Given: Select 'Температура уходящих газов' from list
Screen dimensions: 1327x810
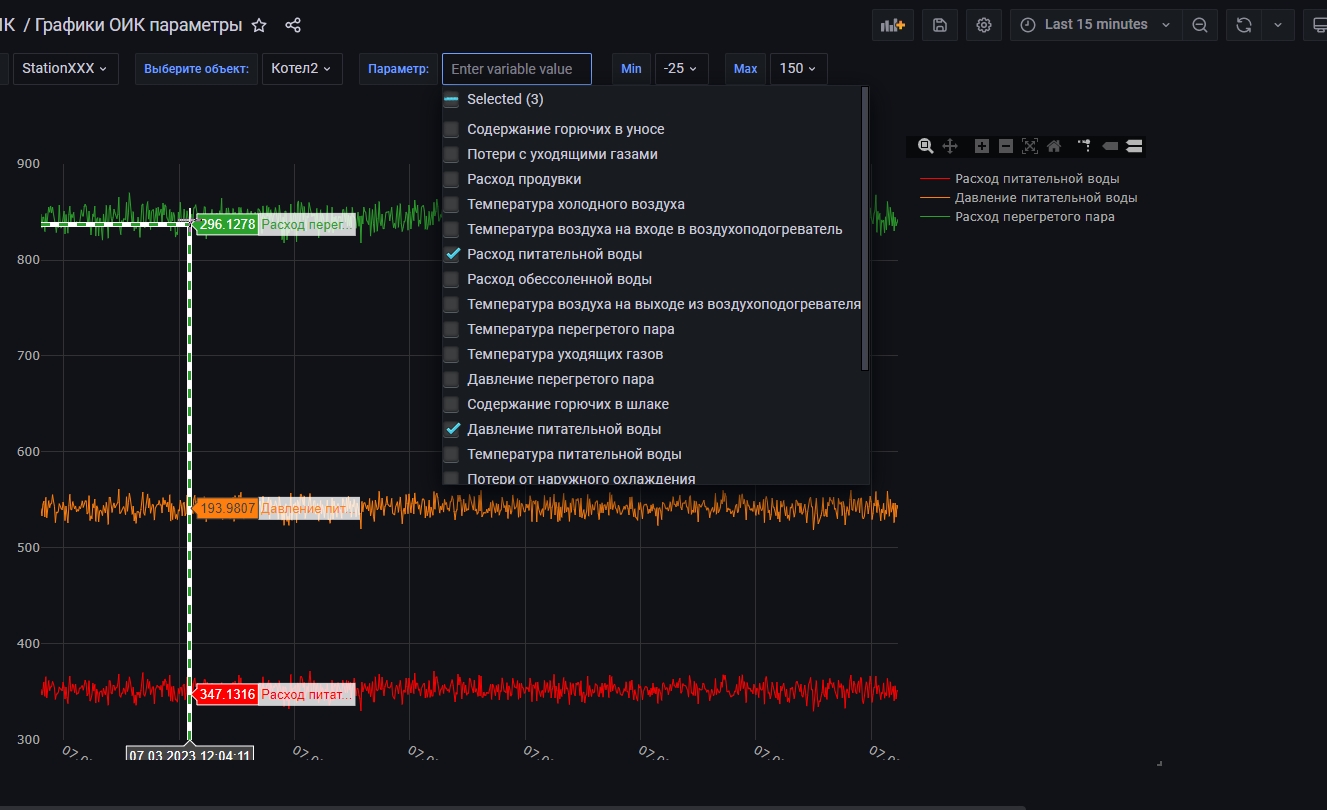Looking at the screenshot, I should tap(565, 354).
